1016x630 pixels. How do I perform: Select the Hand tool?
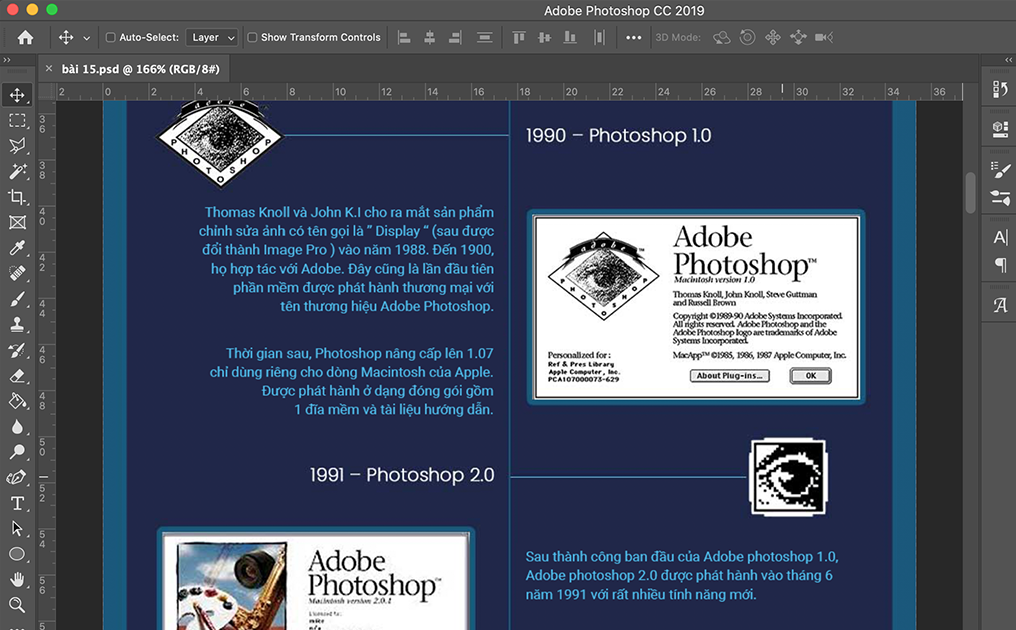(15, 579)
